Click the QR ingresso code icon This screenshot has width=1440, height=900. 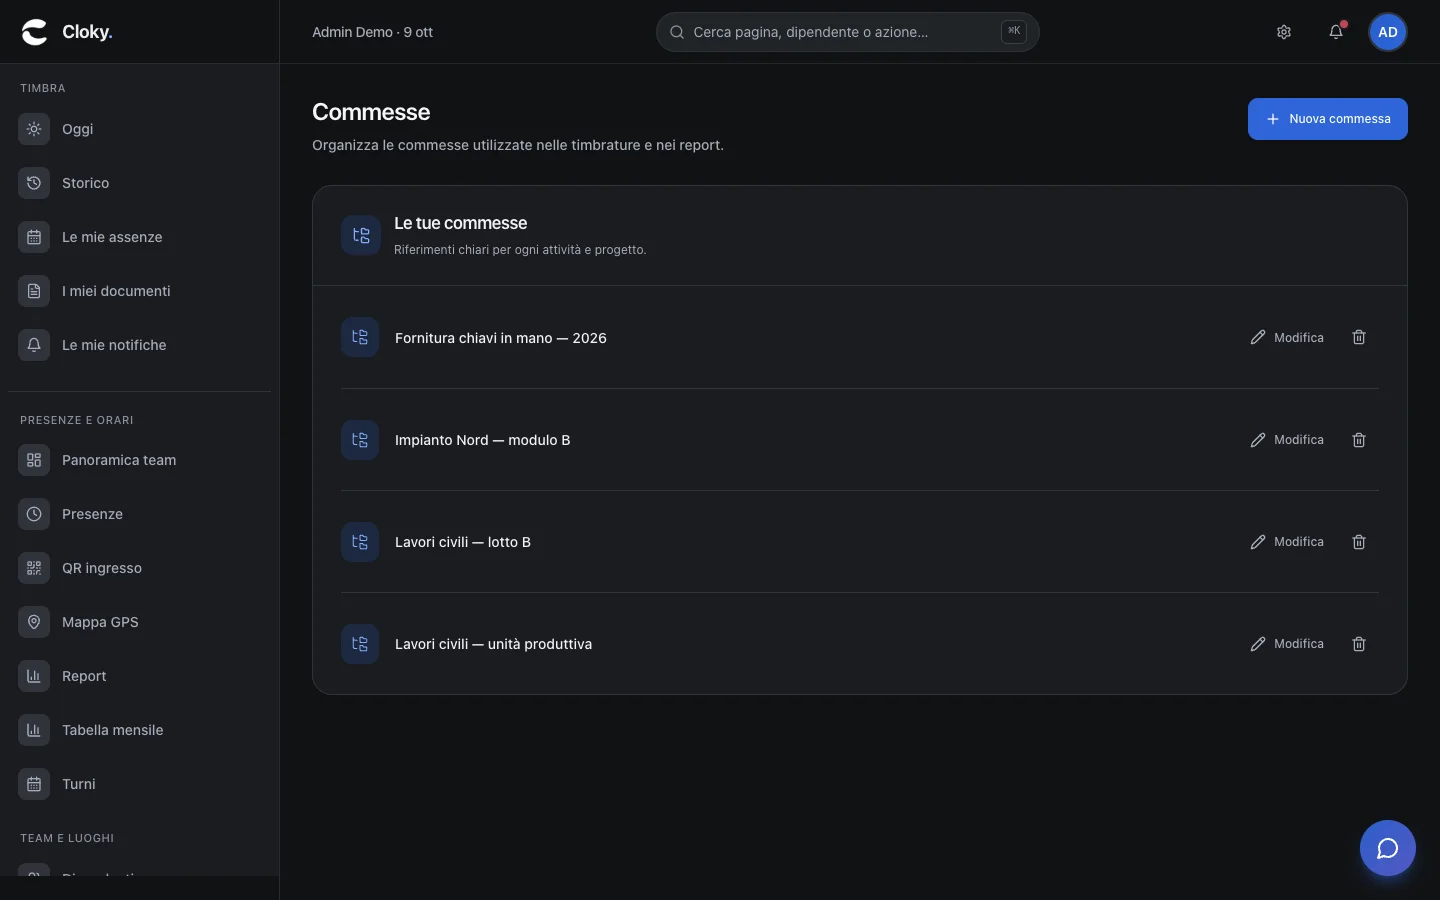[x=34, y=568]
